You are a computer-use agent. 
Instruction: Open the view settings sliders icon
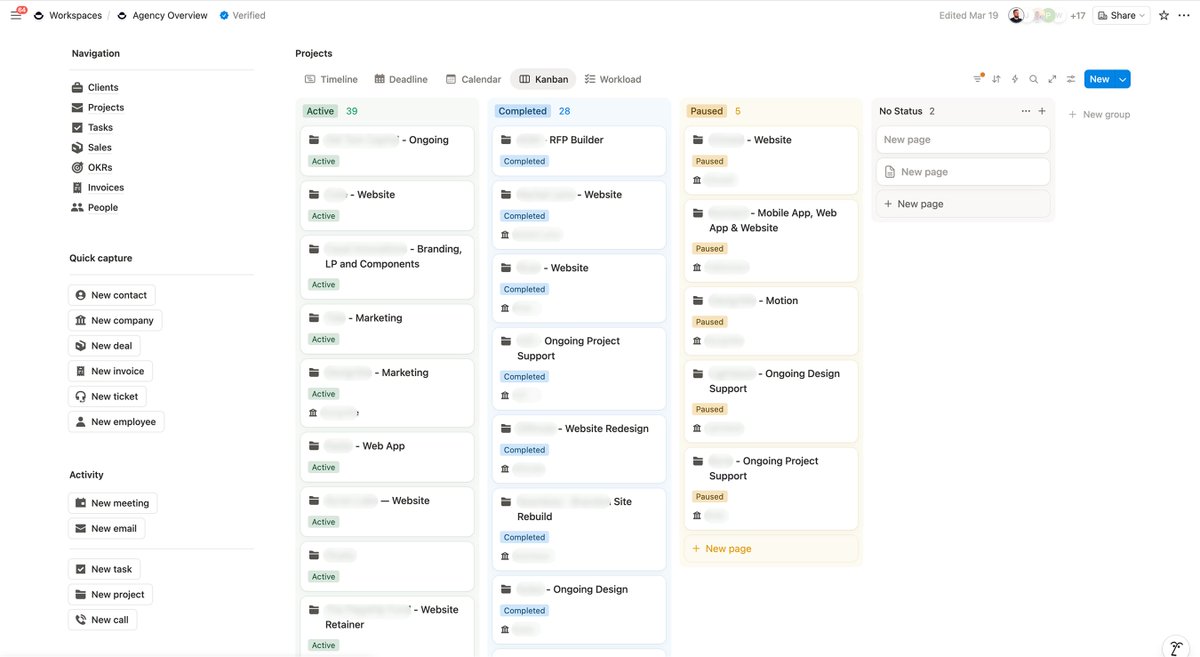[x=1071, y=79]
